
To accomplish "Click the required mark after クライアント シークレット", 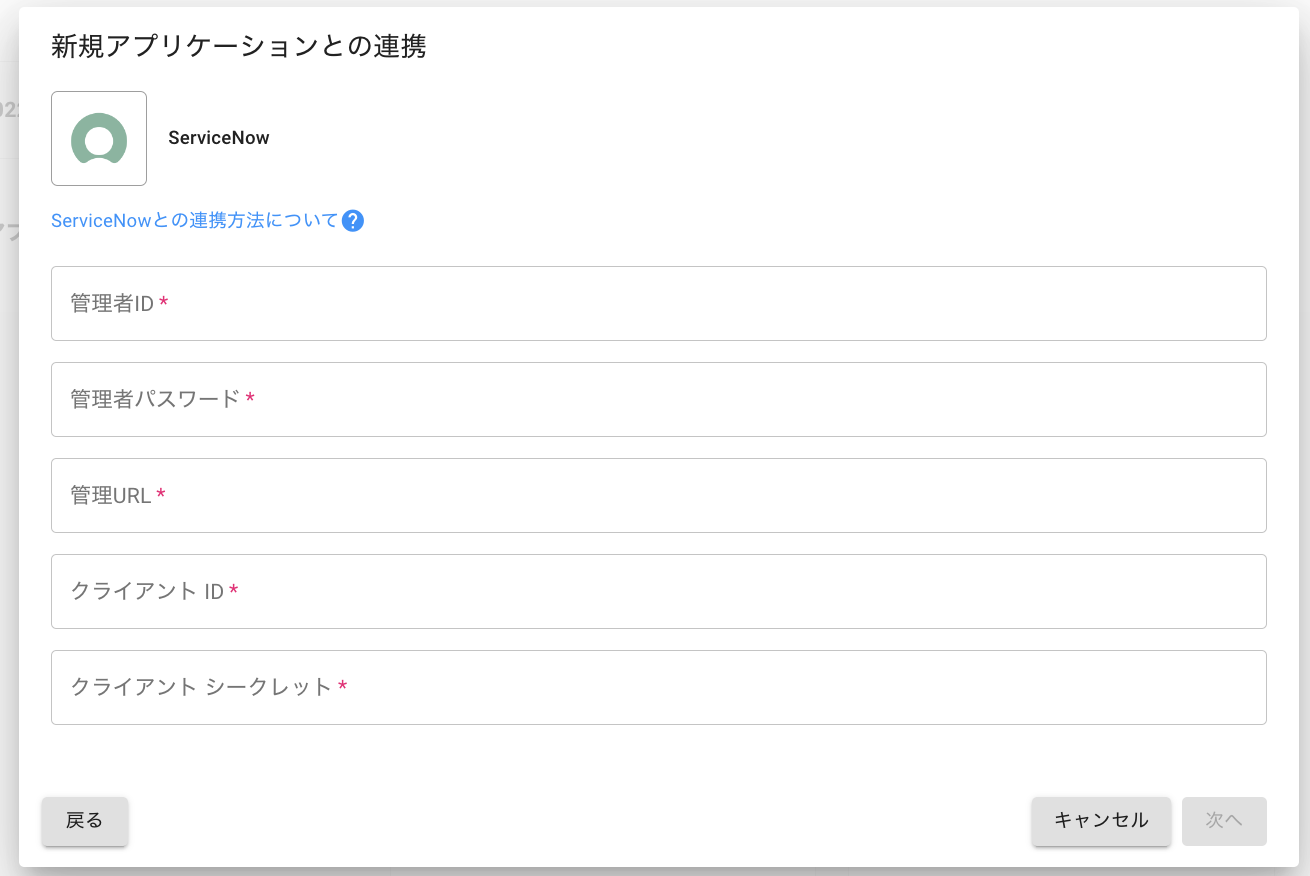I will pos(343,688).
